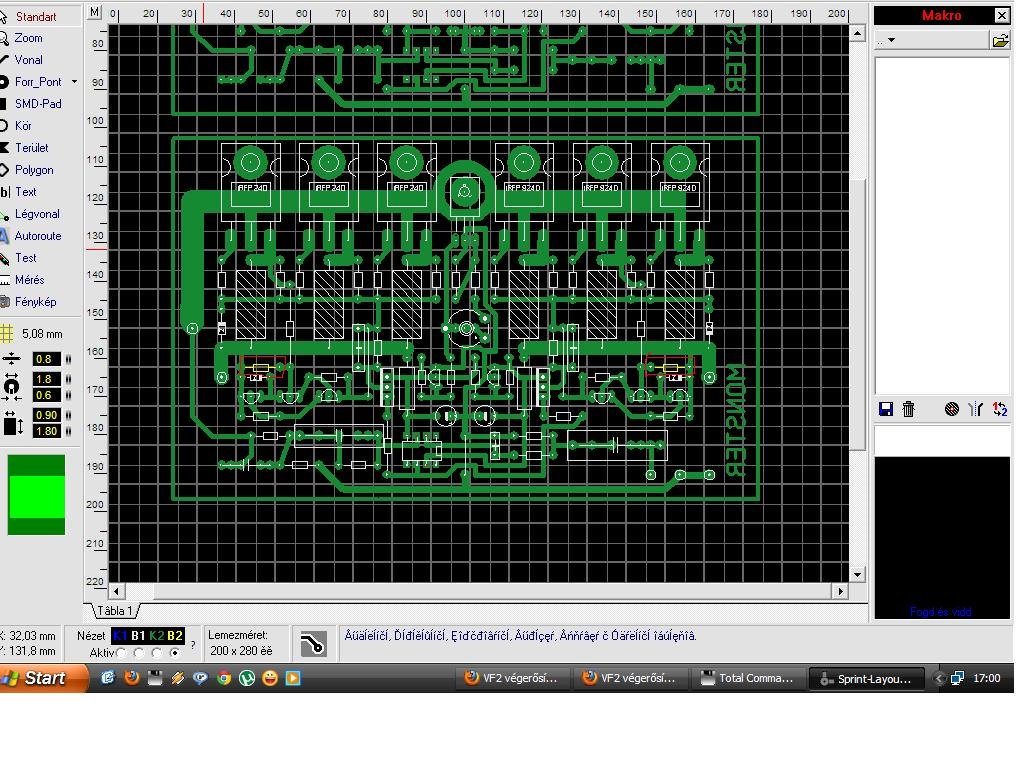
Task: Choose the SMD-Pad tool
Action: (x=39, y=104)
